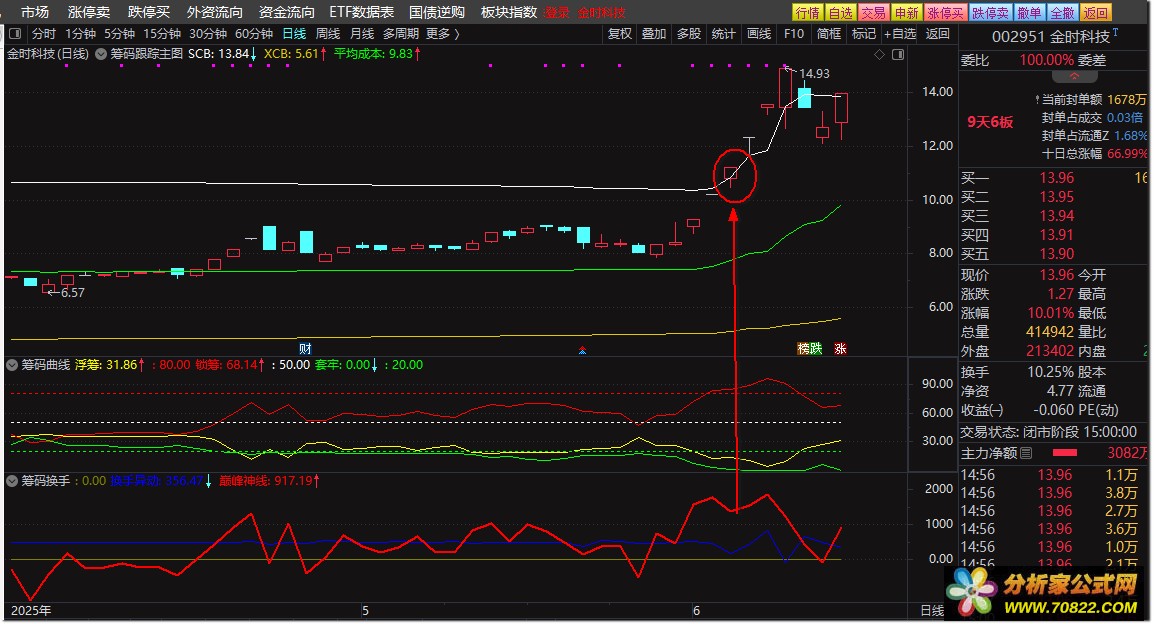Open the 板块指数 menu

(x=509, y=13)
